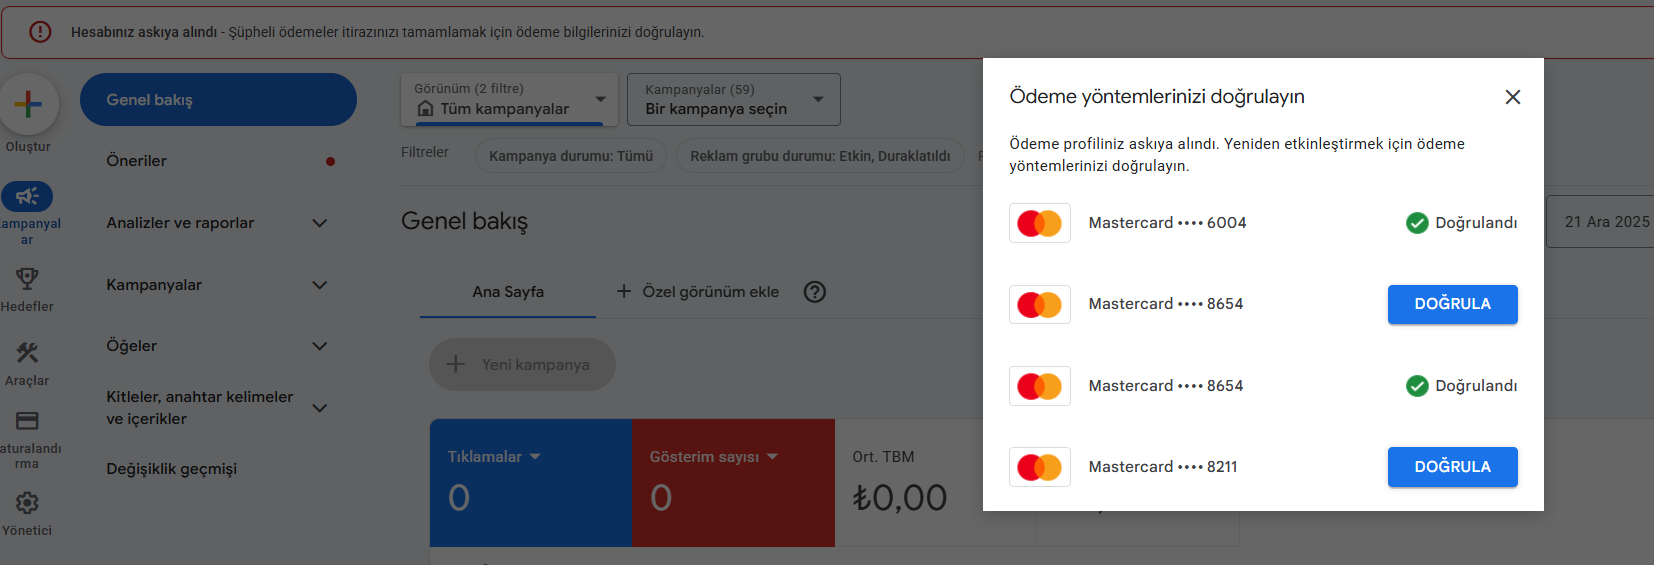Select Genel bakış in navigation

pyautogui.click(x=218, y=100)
